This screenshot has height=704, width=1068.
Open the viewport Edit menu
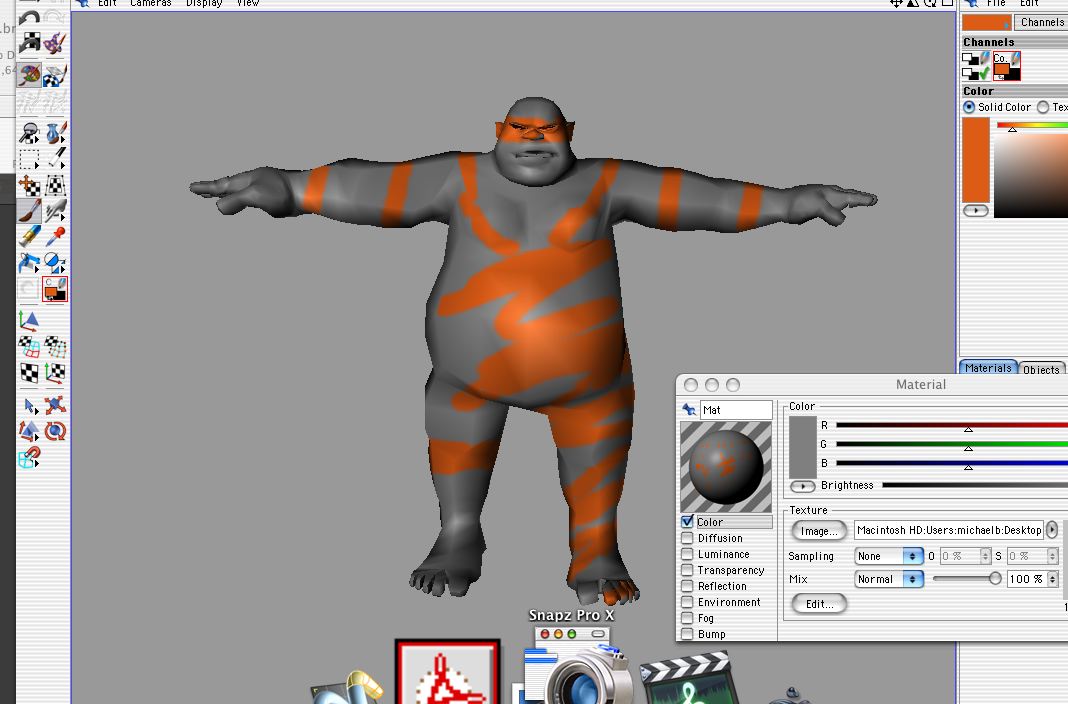coord(107,3)
